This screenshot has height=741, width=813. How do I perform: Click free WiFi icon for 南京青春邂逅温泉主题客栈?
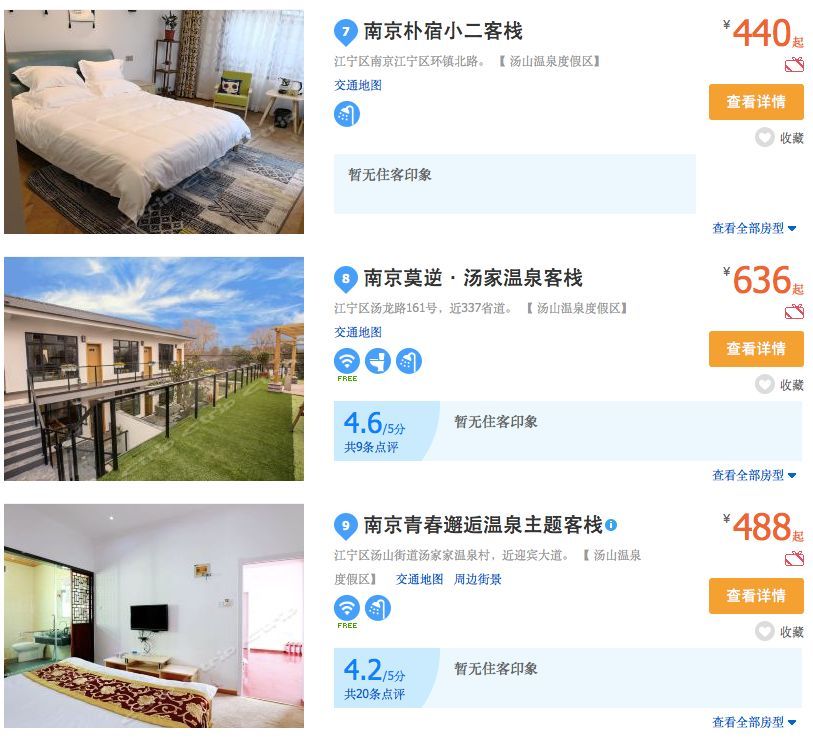click(x=347, y=608)
